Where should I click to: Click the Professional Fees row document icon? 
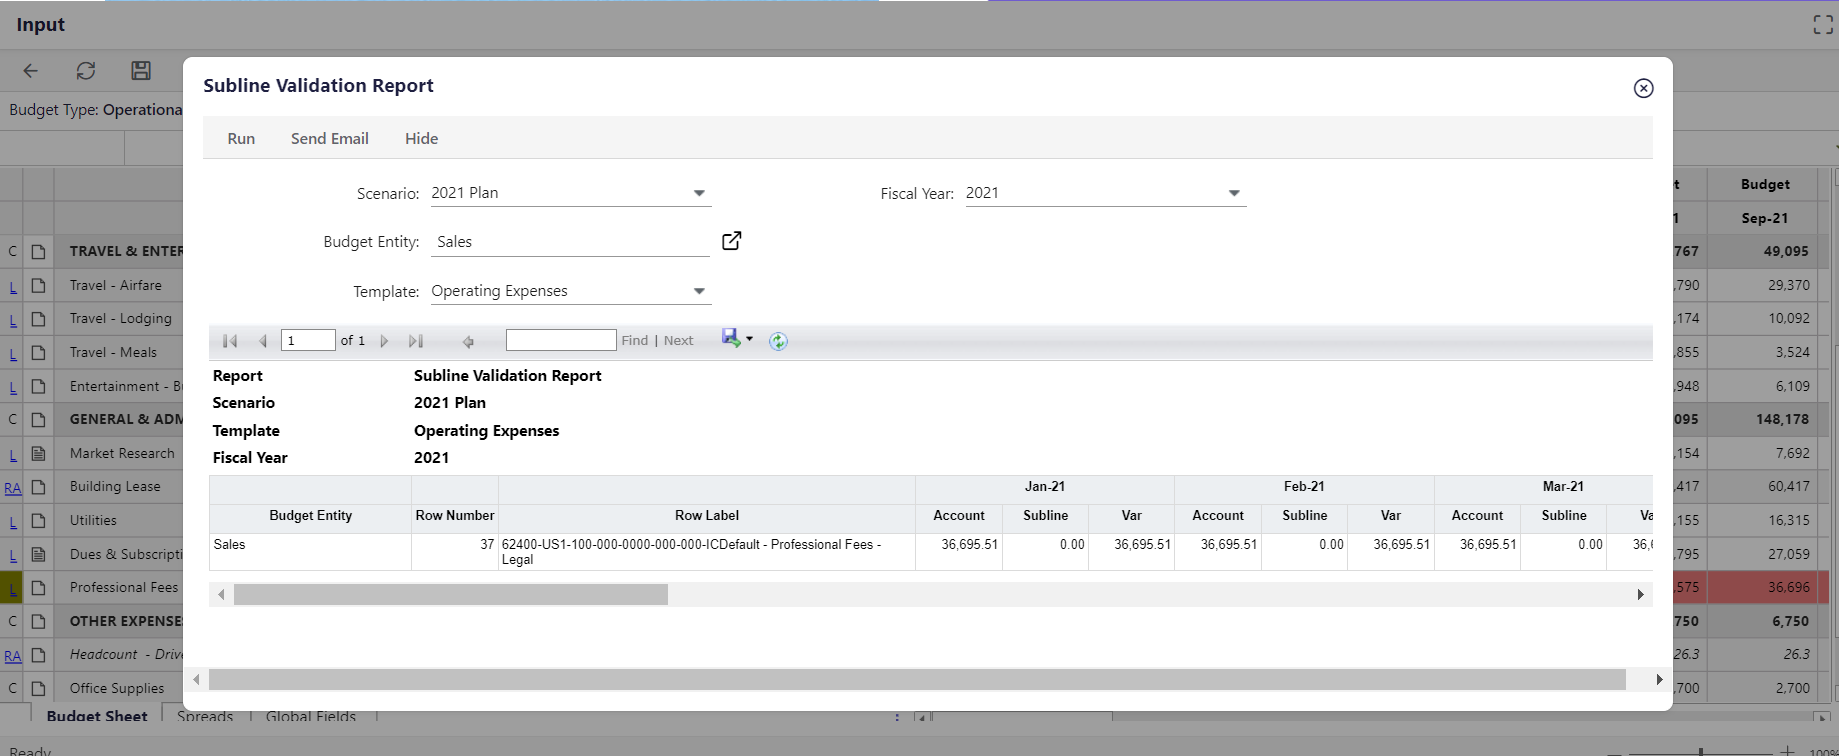(38, 588)
